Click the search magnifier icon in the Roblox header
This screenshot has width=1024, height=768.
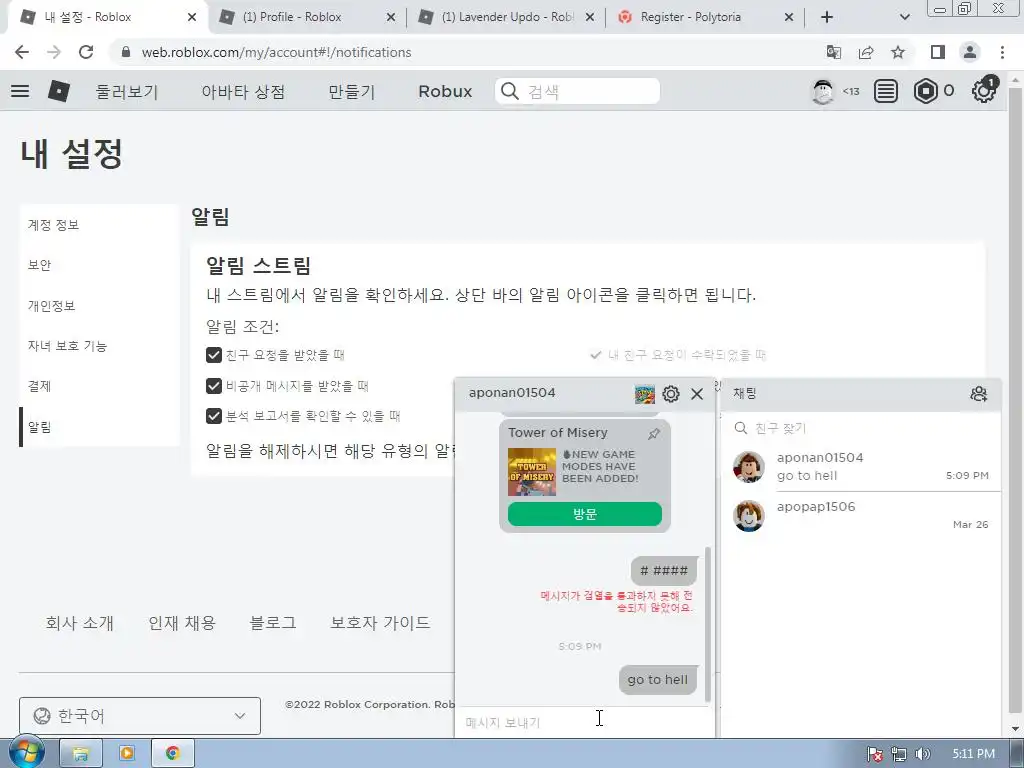[509, 91]
